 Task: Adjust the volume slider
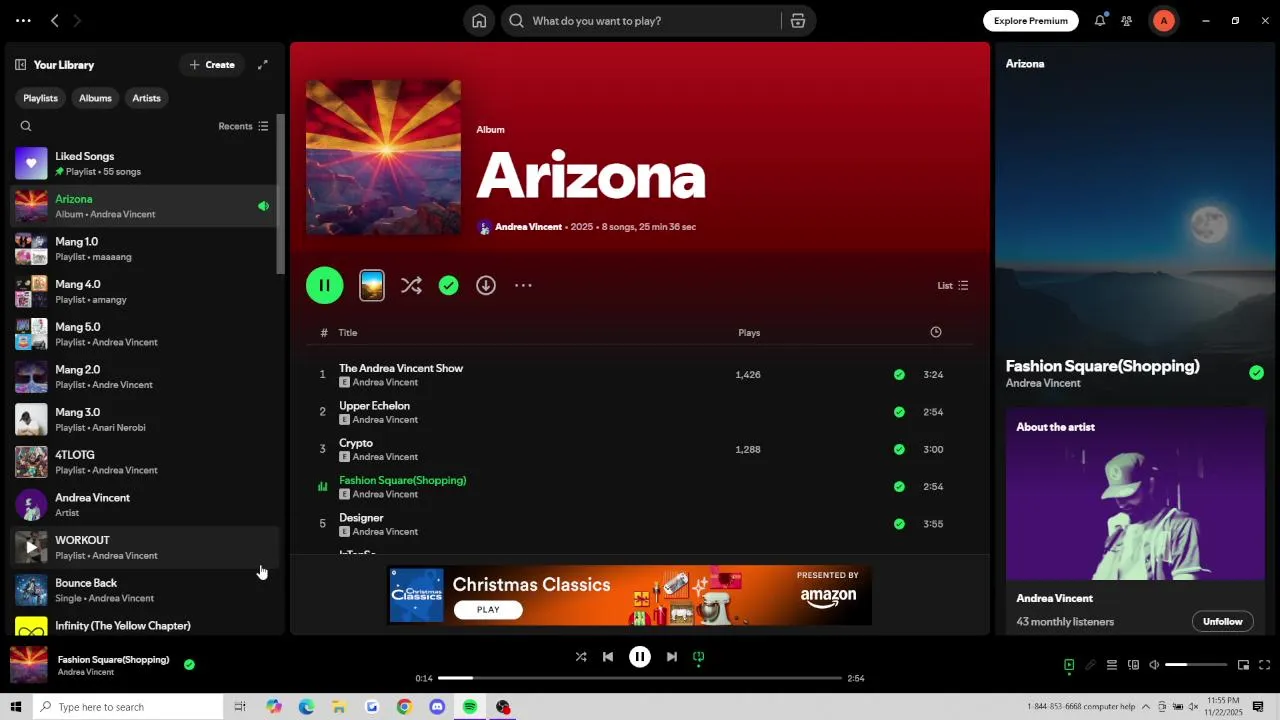pyautogui.click(x=1196, y=665)
